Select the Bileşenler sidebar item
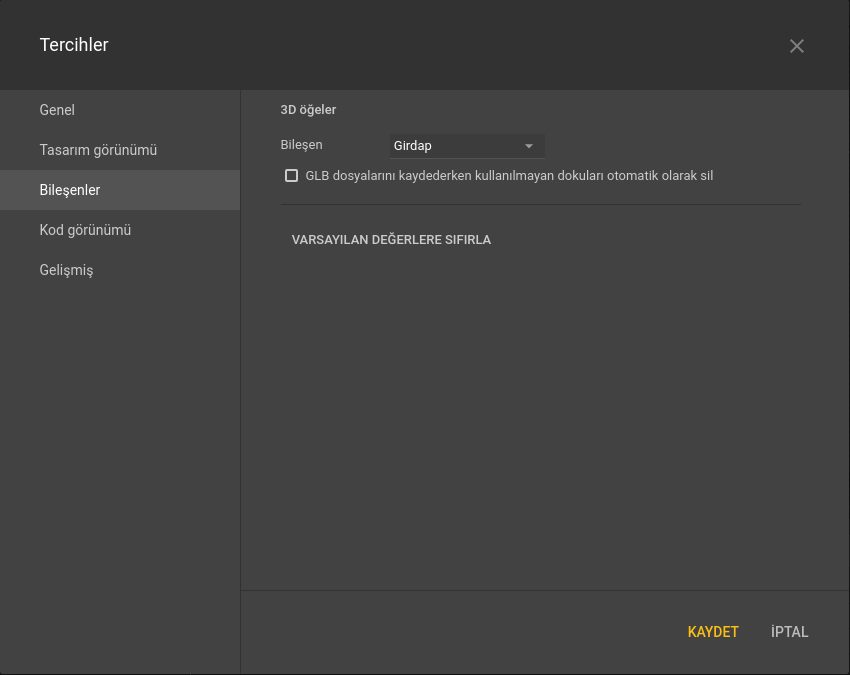Screen dimensions: 850x675 tap(70, 190)
